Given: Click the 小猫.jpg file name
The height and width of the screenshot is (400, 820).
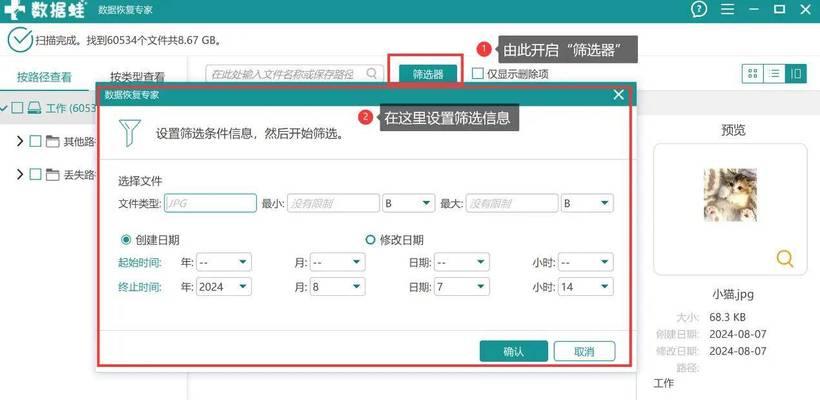Looking at the screenshot, I should click(x=733, y=294).
